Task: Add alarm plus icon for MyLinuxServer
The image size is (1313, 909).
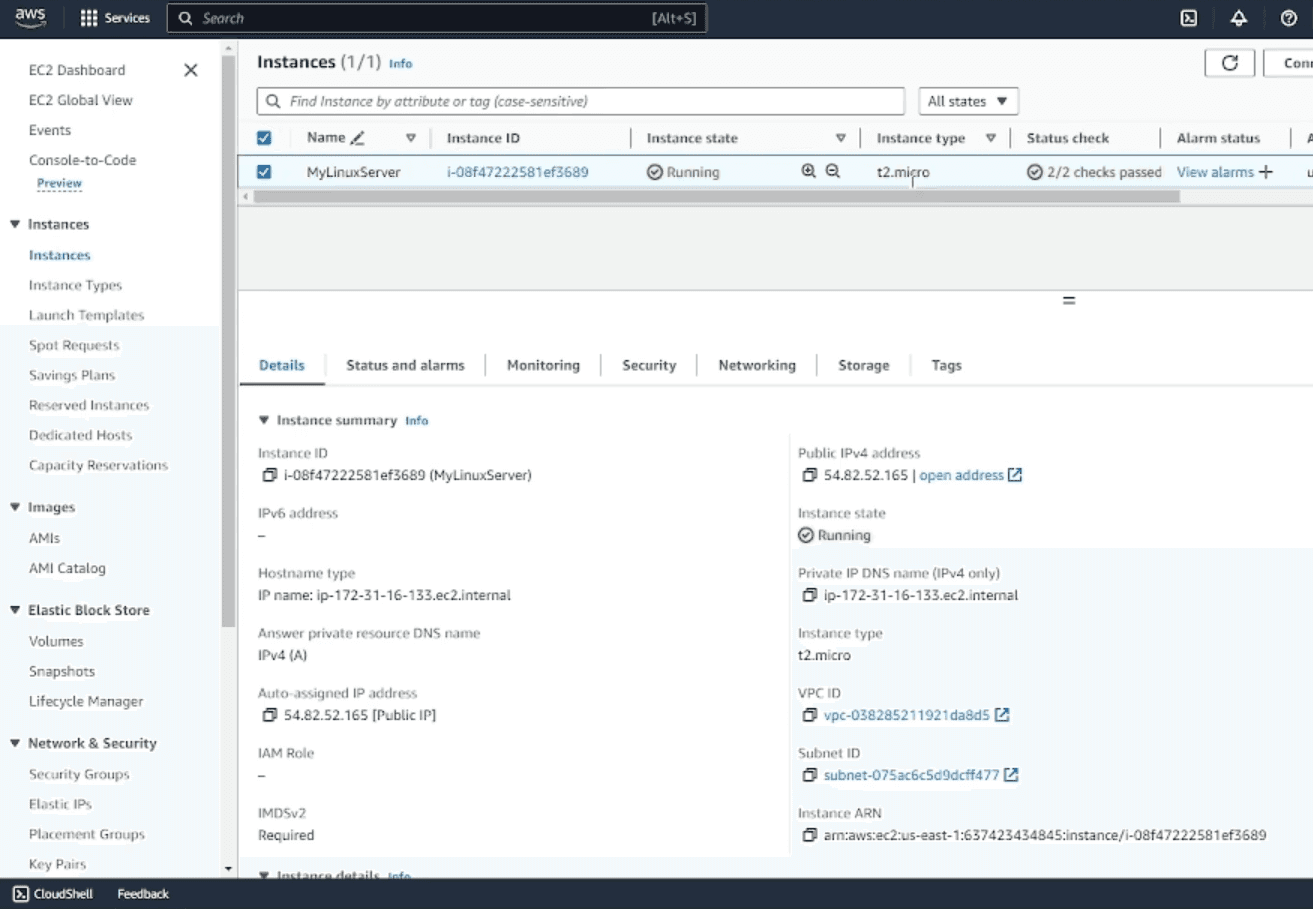Action: point(1266,172)
